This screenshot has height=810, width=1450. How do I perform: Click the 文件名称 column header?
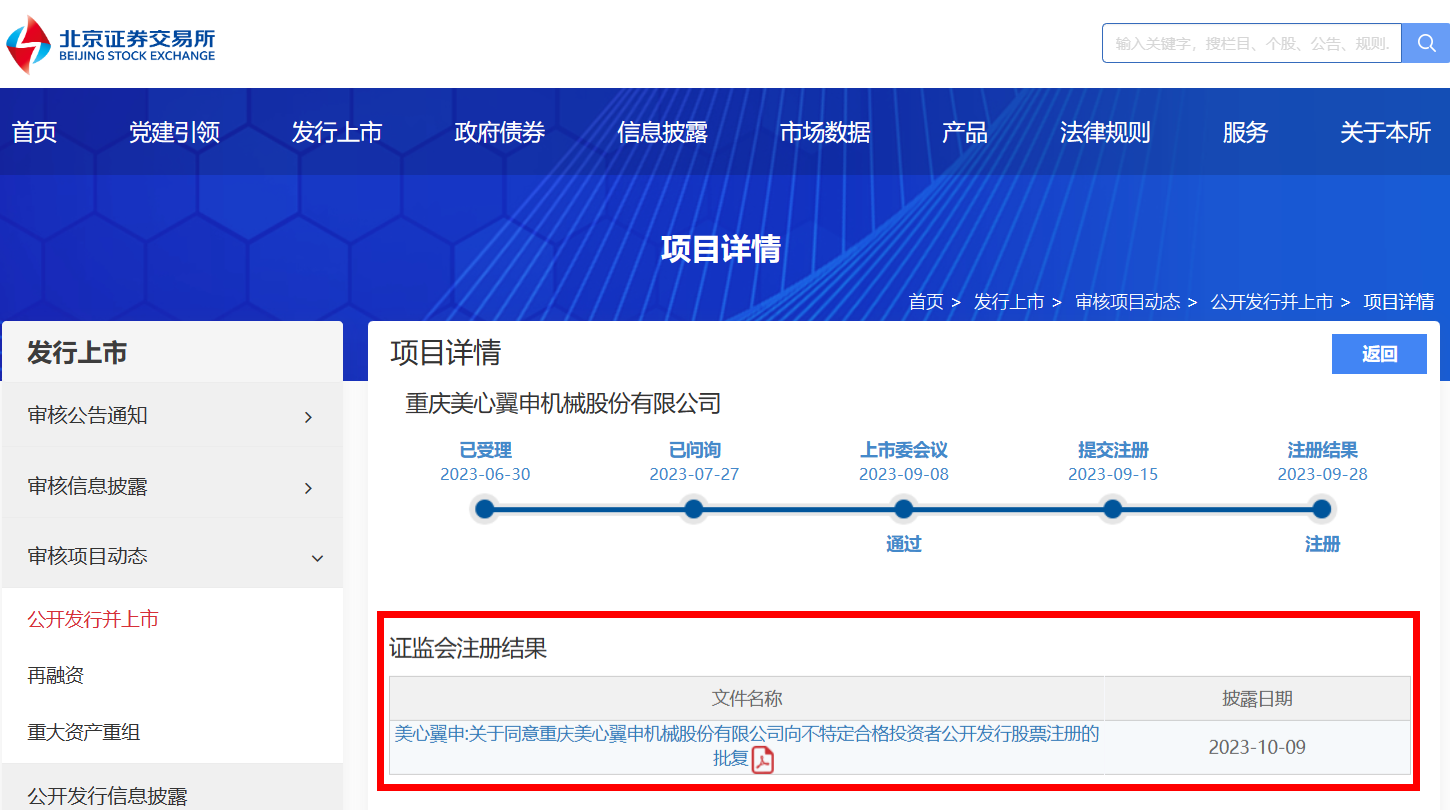747,699
